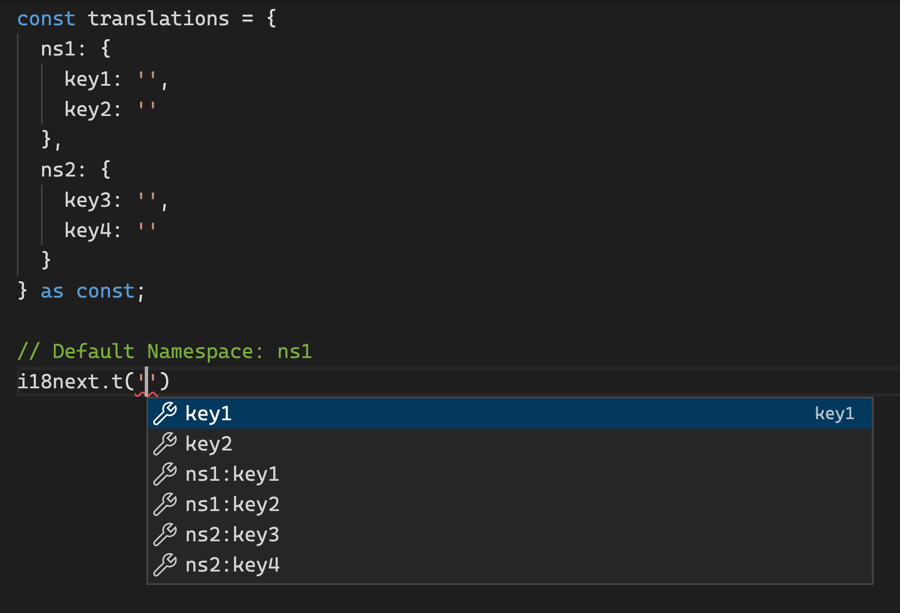Click the wrench icon for ns2:key3
The width and height of the screenshot is (900, 613).
click(165, 534)
